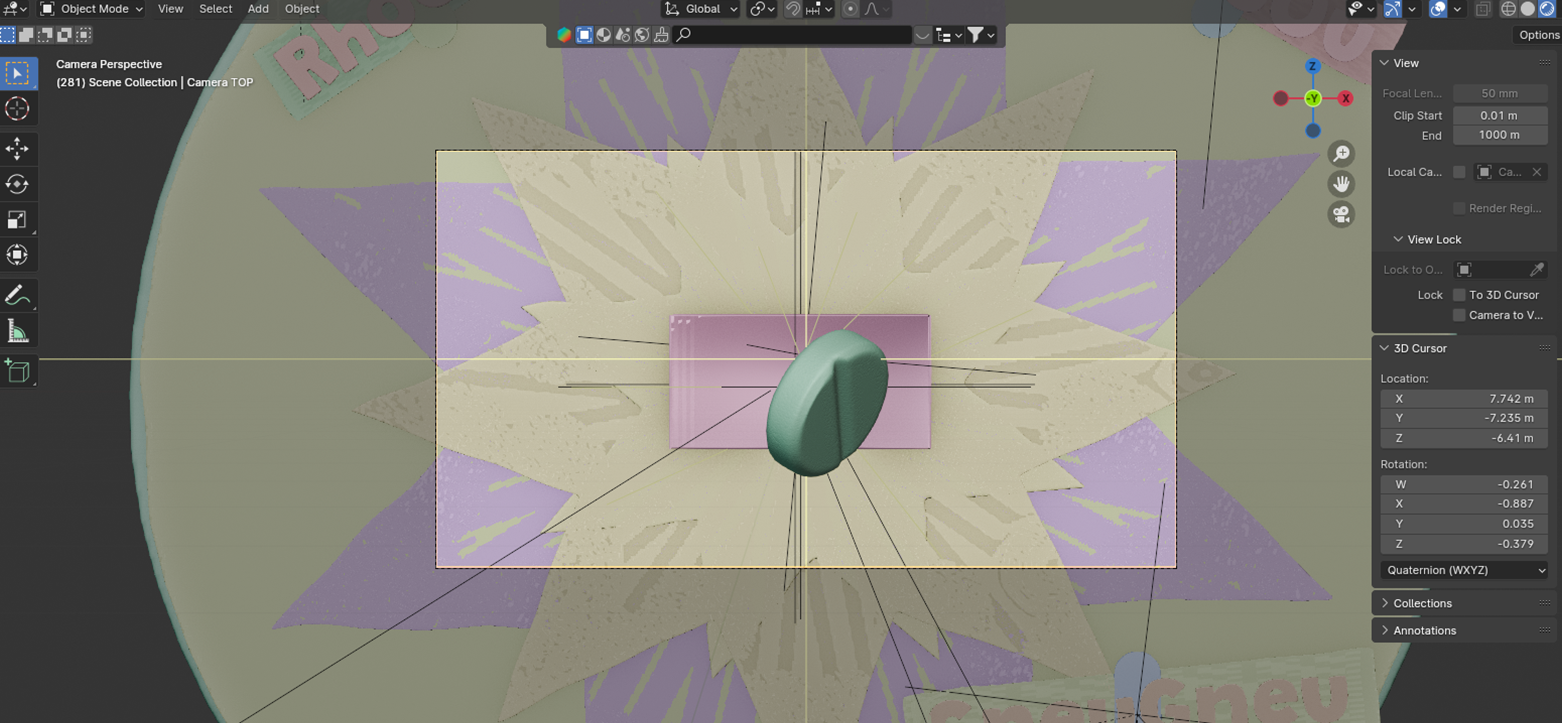Image resolution: width=1562 pixels, height=723 pixels.
Task: Open the Select menu
Action: 215,9
